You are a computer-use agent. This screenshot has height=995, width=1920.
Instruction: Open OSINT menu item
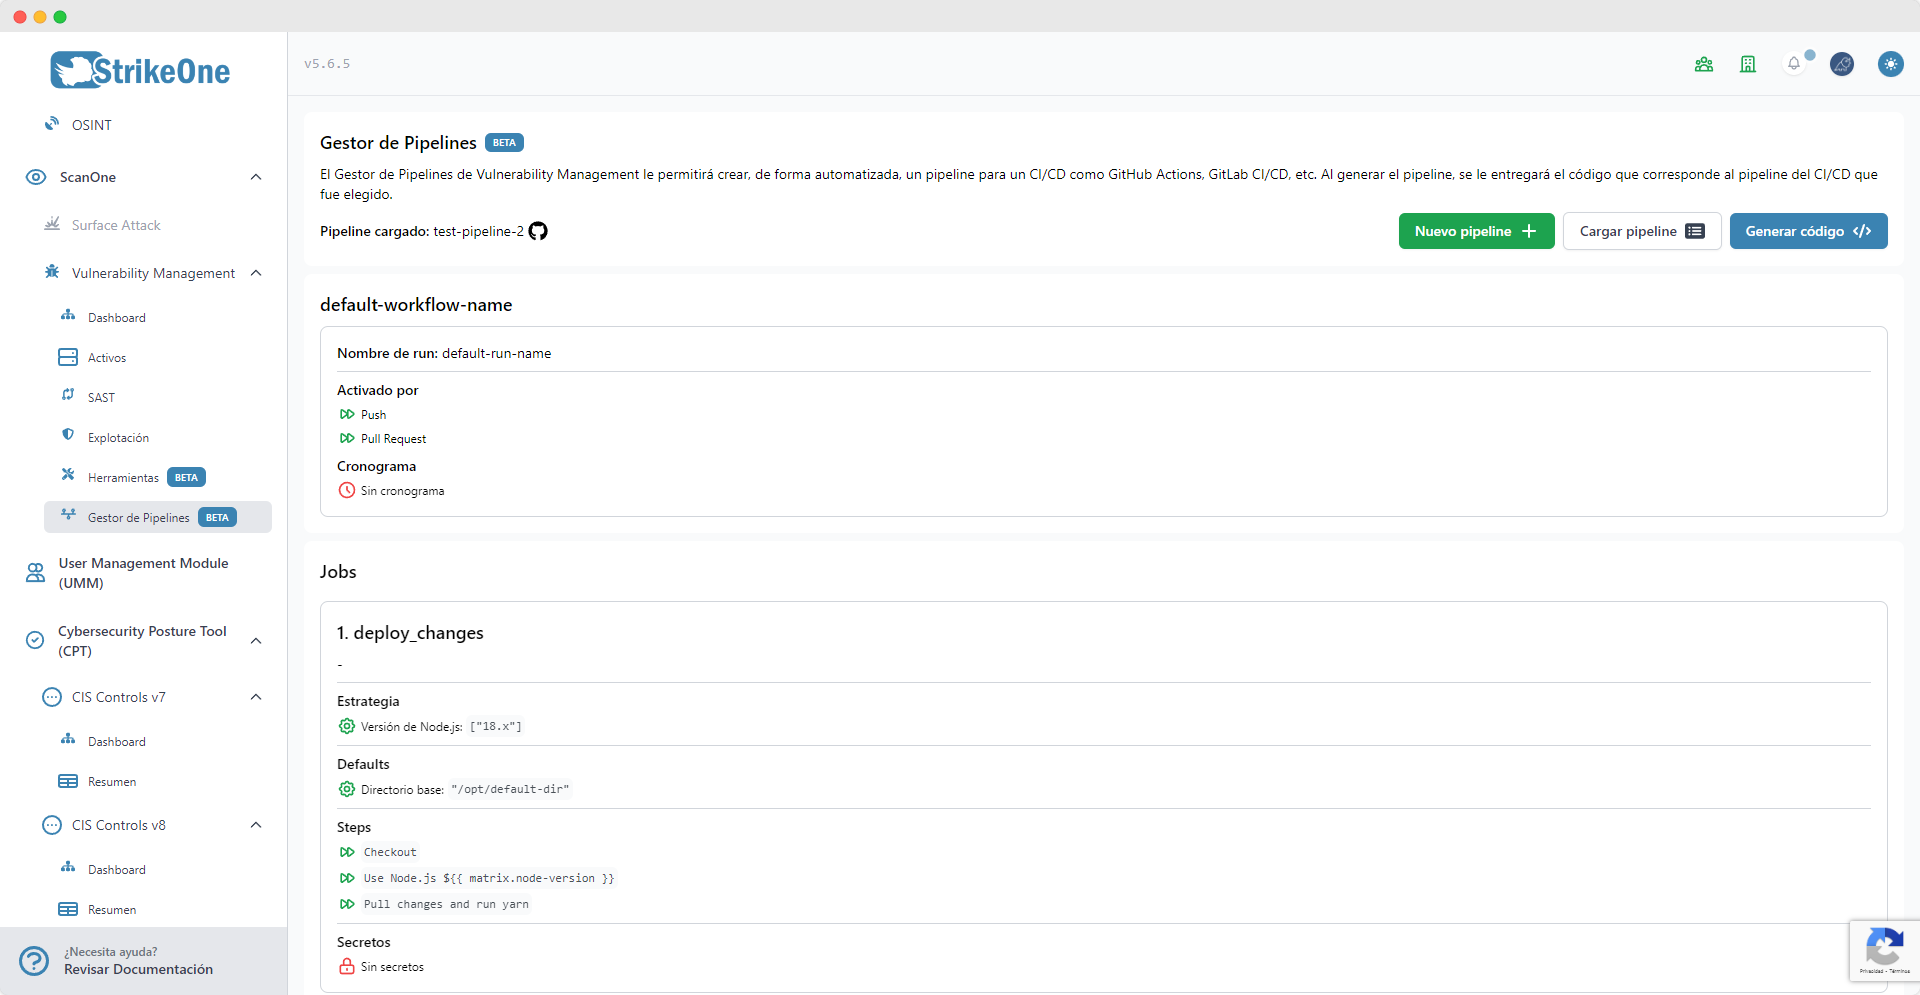[92, 125]
